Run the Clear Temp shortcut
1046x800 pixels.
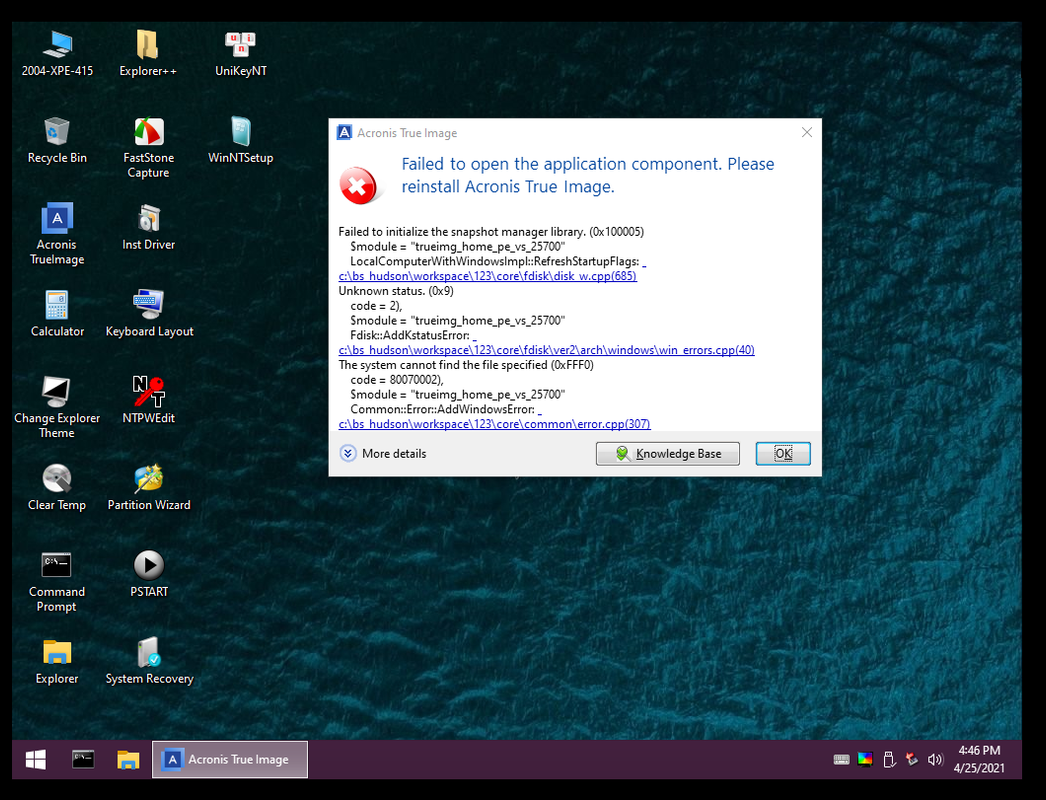tap(57, 487)
